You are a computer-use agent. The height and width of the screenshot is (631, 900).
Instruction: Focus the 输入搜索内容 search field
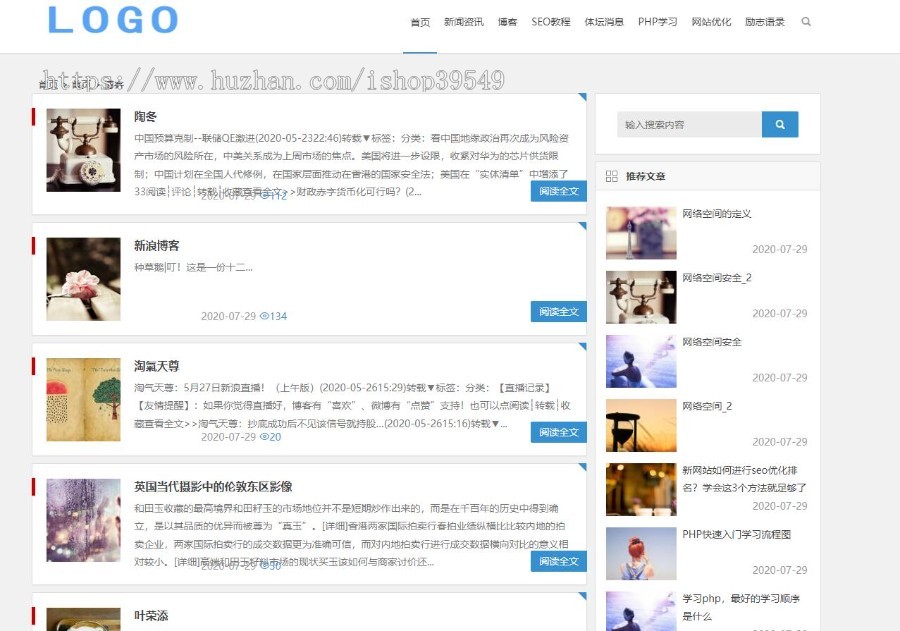pos(689,124)
